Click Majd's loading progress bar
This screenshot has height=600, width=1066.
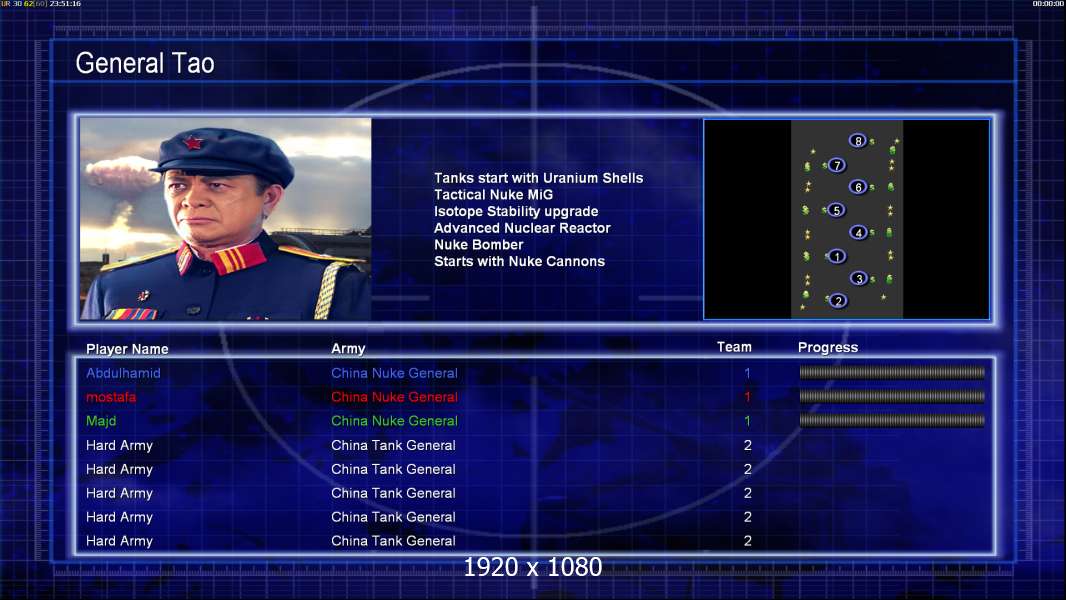coord(892,421)
